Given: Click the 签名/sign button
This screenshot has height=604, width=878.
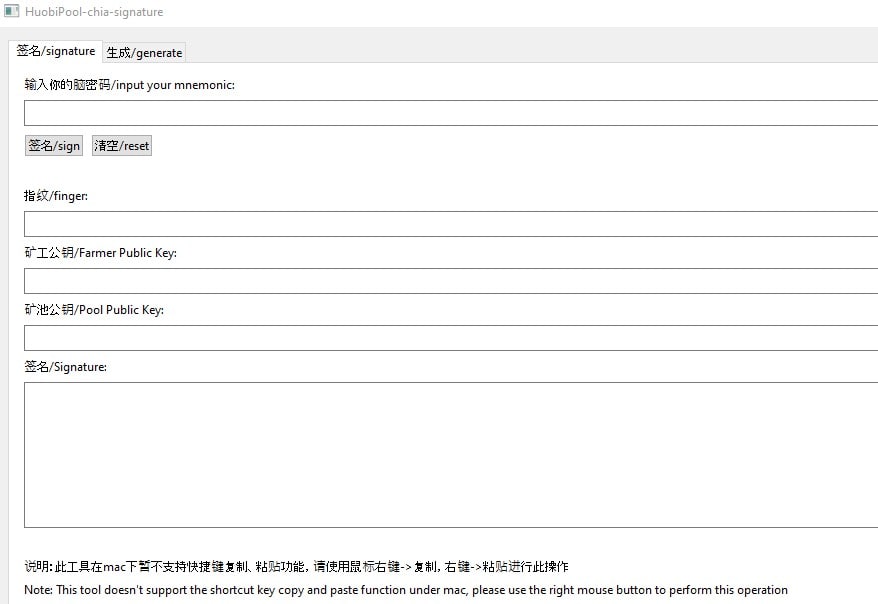Looking at the screenshot, I should [54, 146].
